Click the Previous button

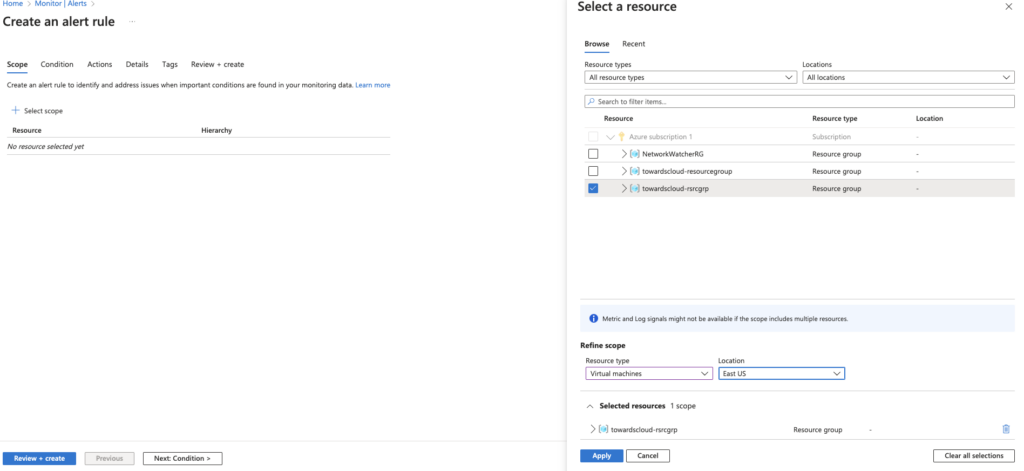[109, 459]
